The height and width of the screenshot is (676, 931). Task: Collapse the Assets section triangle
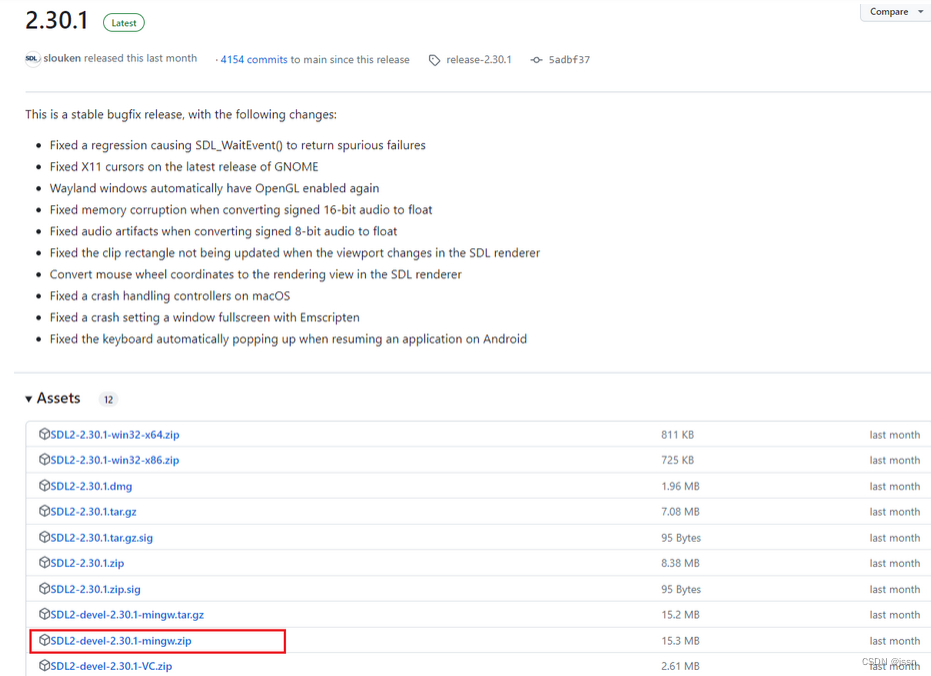point(28,399)
